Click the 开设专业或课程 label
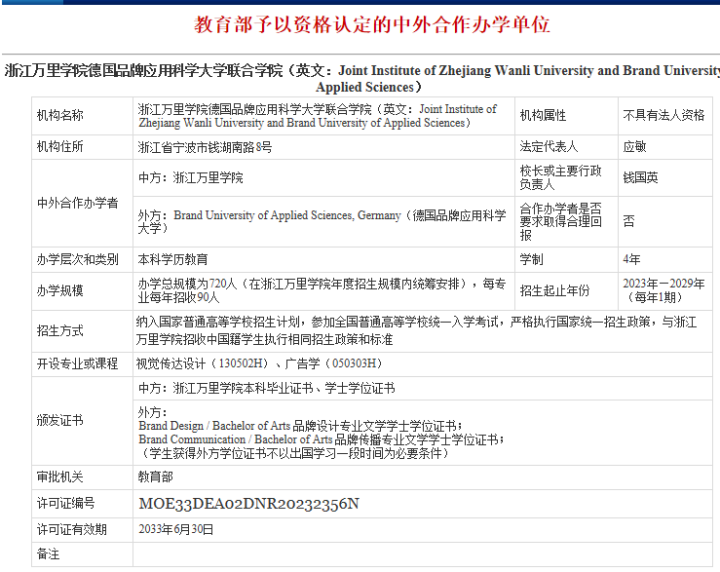Viewport: 720px width, 572px height. [78, 364]
